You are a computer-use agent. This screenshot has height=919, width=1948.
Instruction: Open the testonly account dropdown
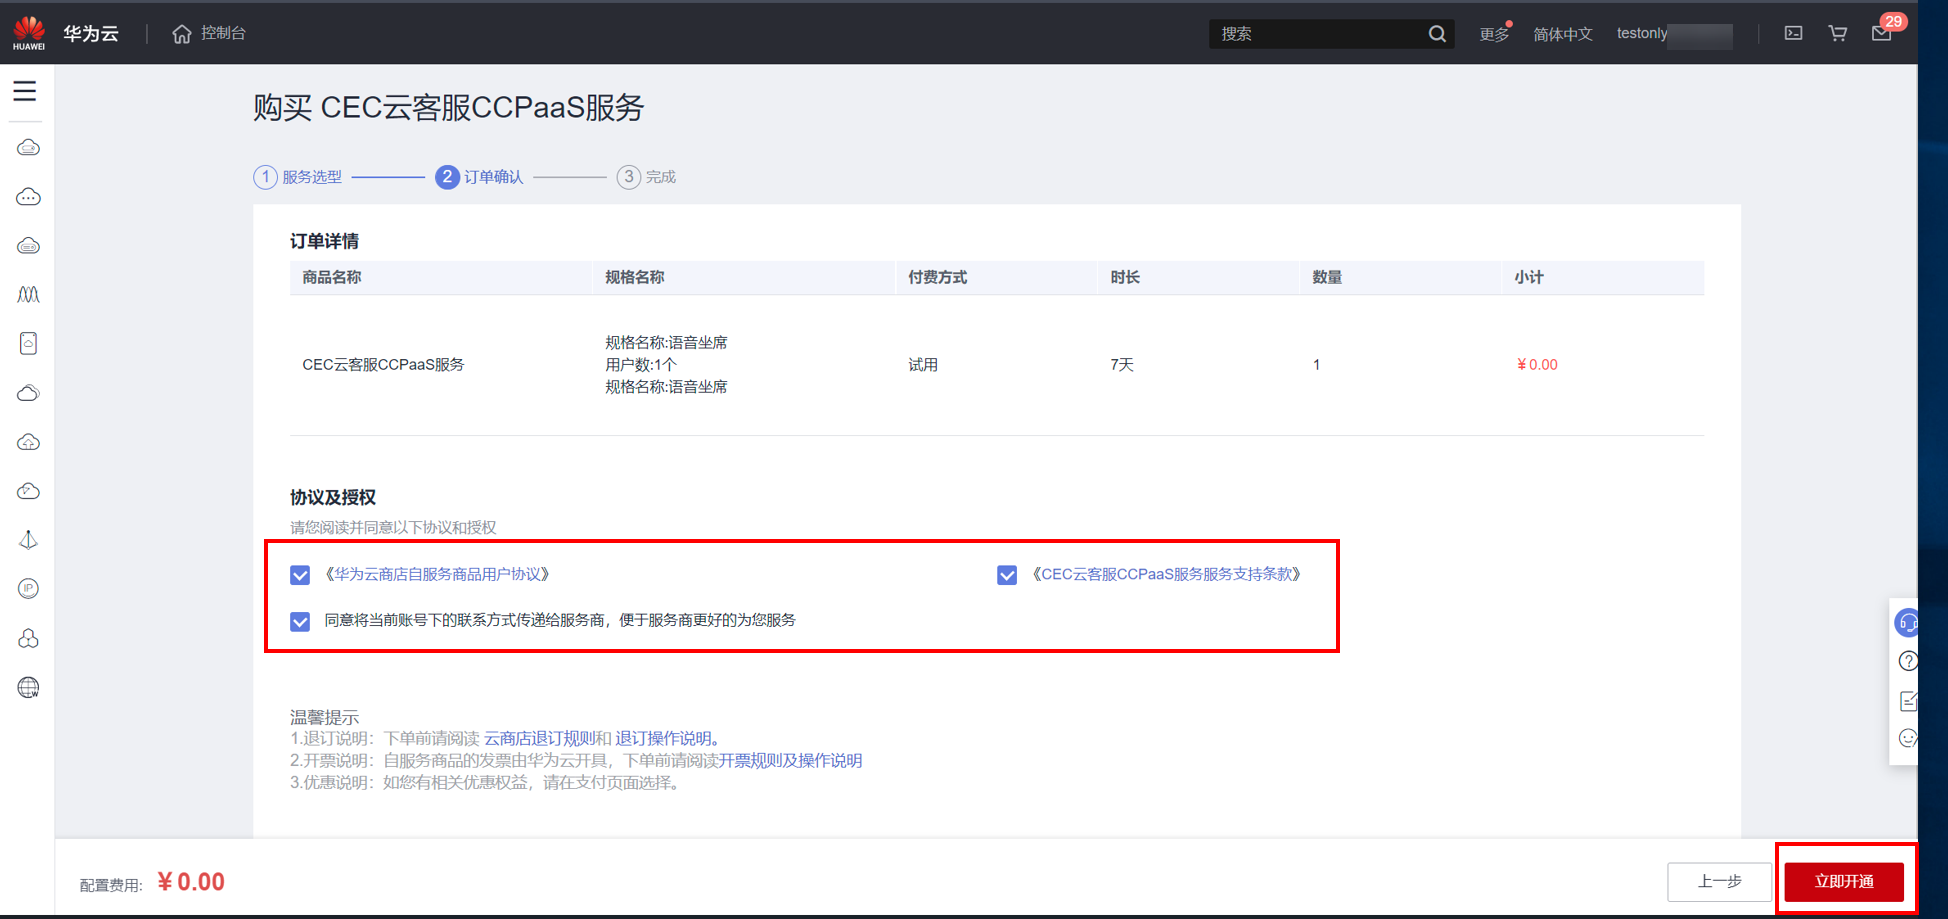[1674, 34]
